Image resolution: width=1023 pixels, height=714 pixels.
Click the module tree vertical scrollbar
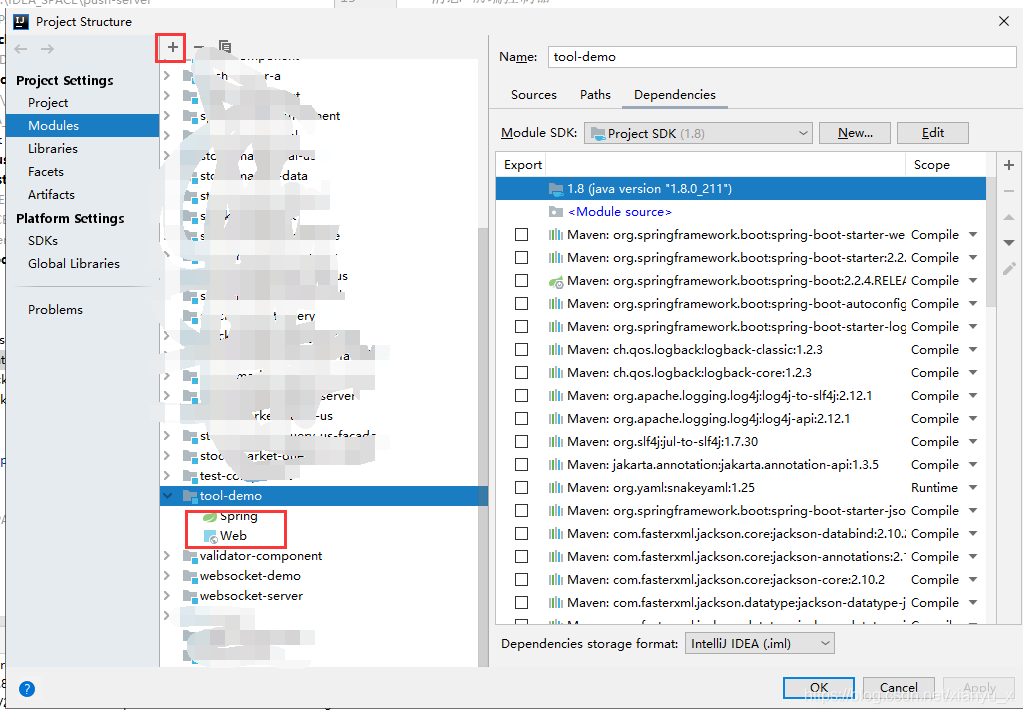[483, 447]
